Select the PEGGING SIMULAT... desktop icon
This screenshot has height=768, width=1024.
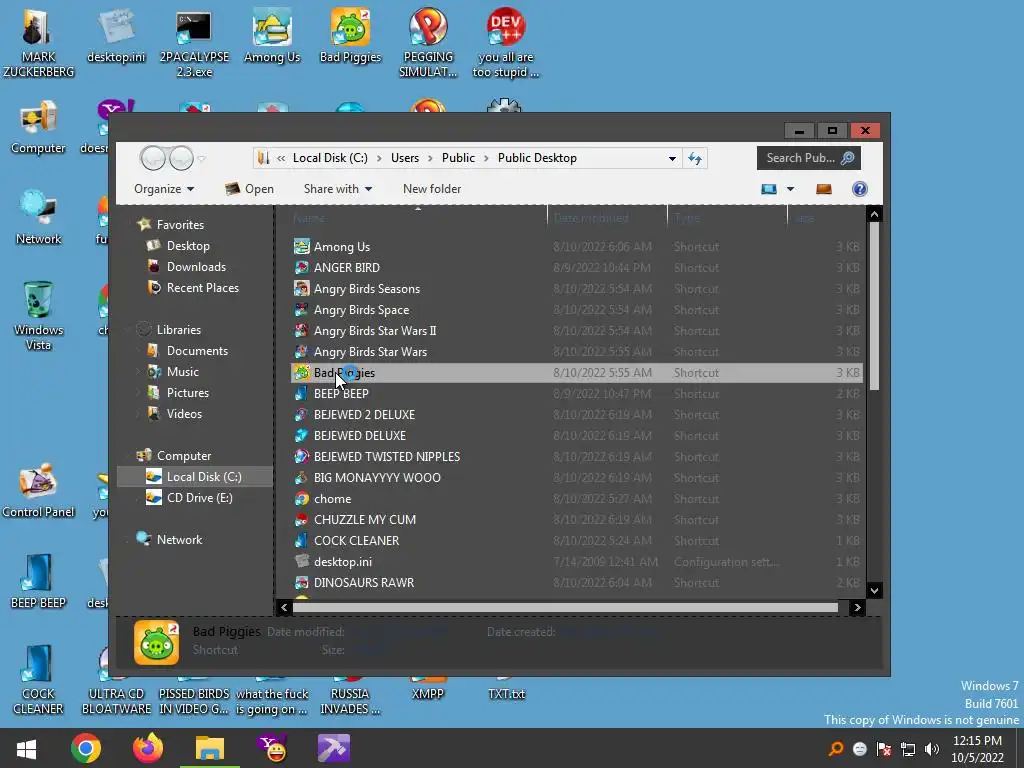click(x=428, y=43)
